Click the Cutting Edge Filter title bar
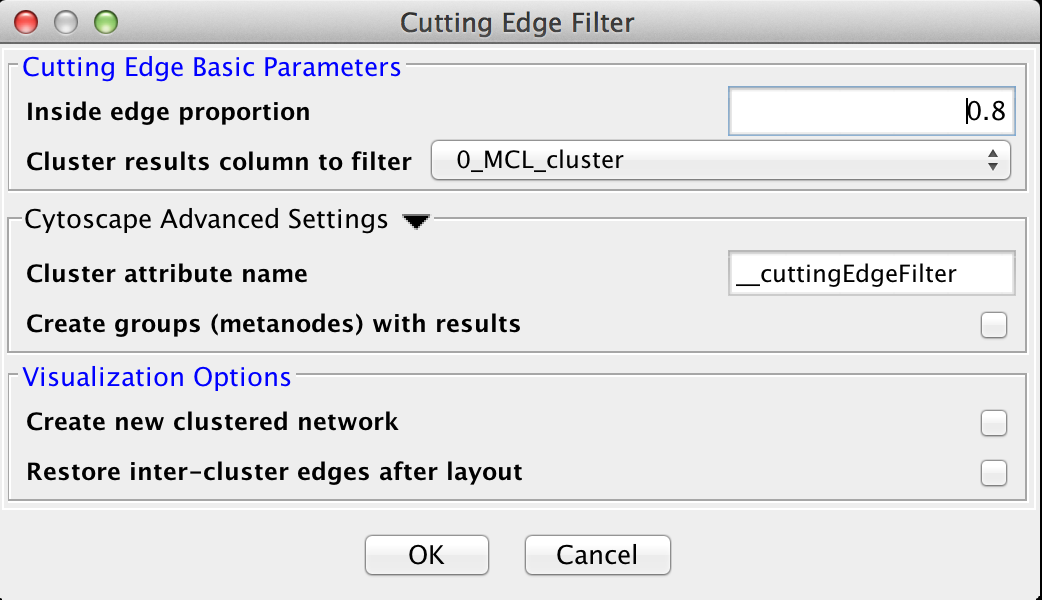The width and height of the screenshot is (1042, 600). pos(516,21)
